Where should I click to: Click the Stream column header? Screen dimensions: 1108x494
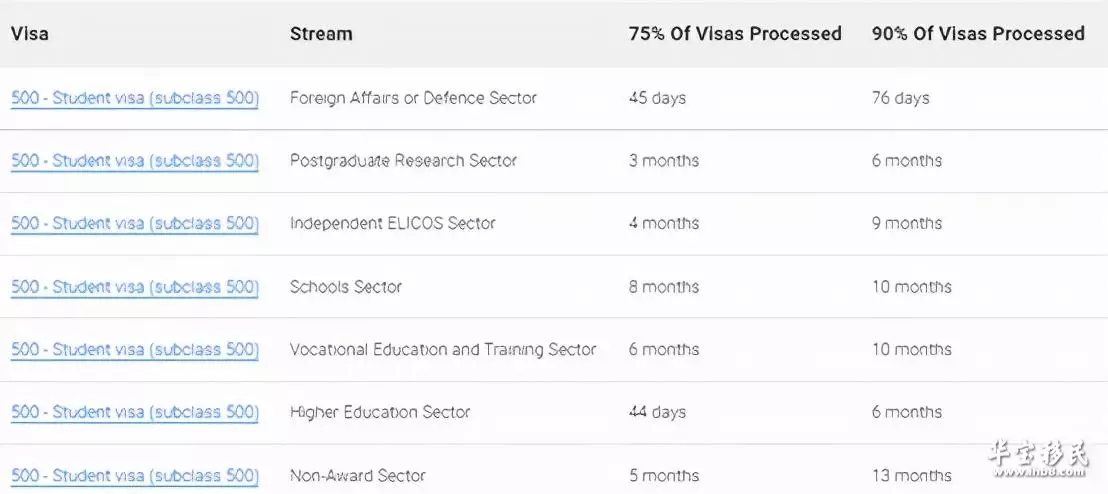(x=321, y=33)
